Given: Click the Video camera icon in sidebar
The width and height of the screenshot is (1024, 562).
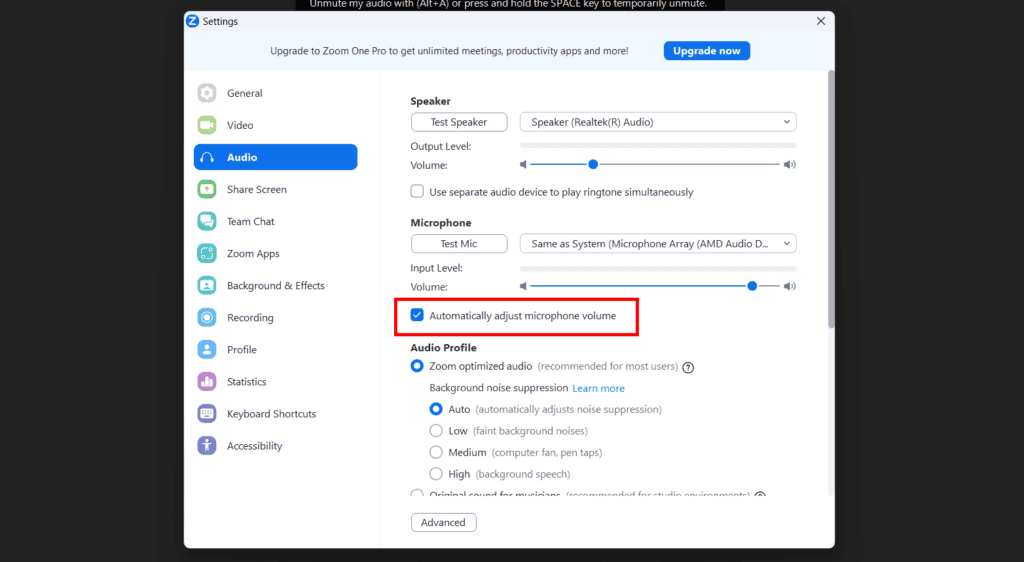Looking at the screenshot, I should coord(207,125).
